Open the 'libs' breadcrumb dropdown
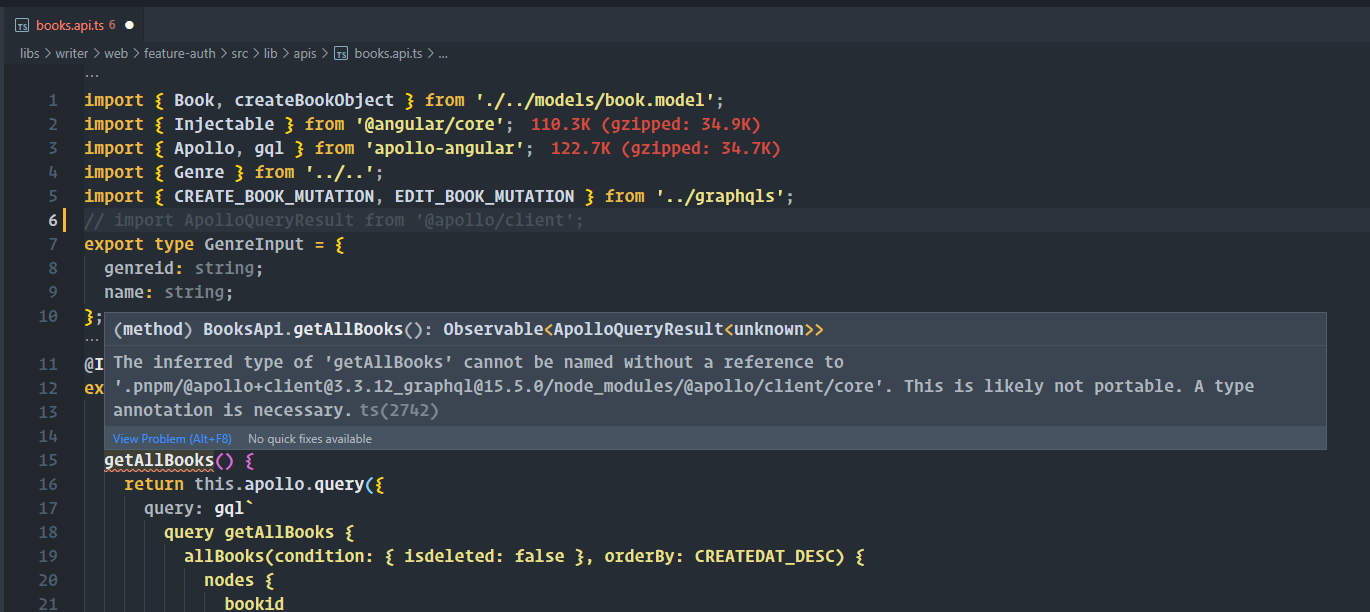The image size is (1370, 612). tap(30, 53)
